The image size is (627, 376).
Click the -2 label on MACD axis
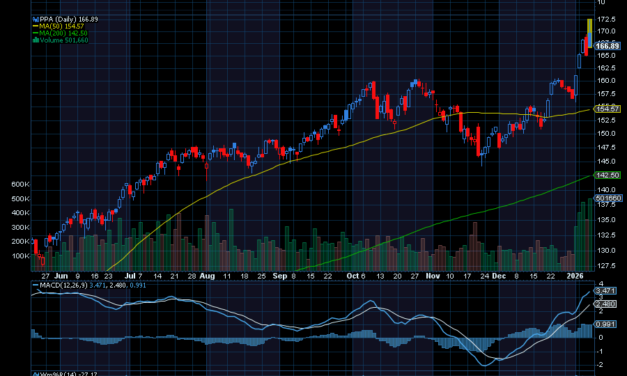pos(600,365)
